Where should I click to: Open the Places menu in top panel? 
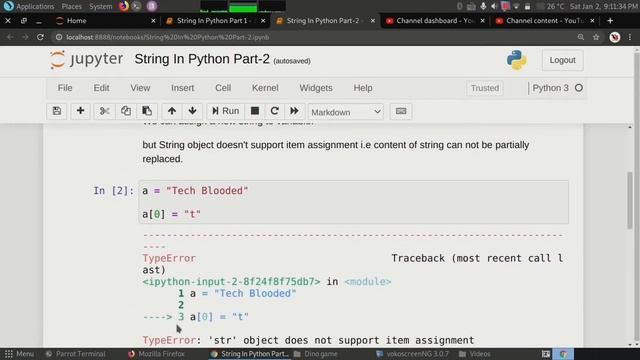coord(71,6)
